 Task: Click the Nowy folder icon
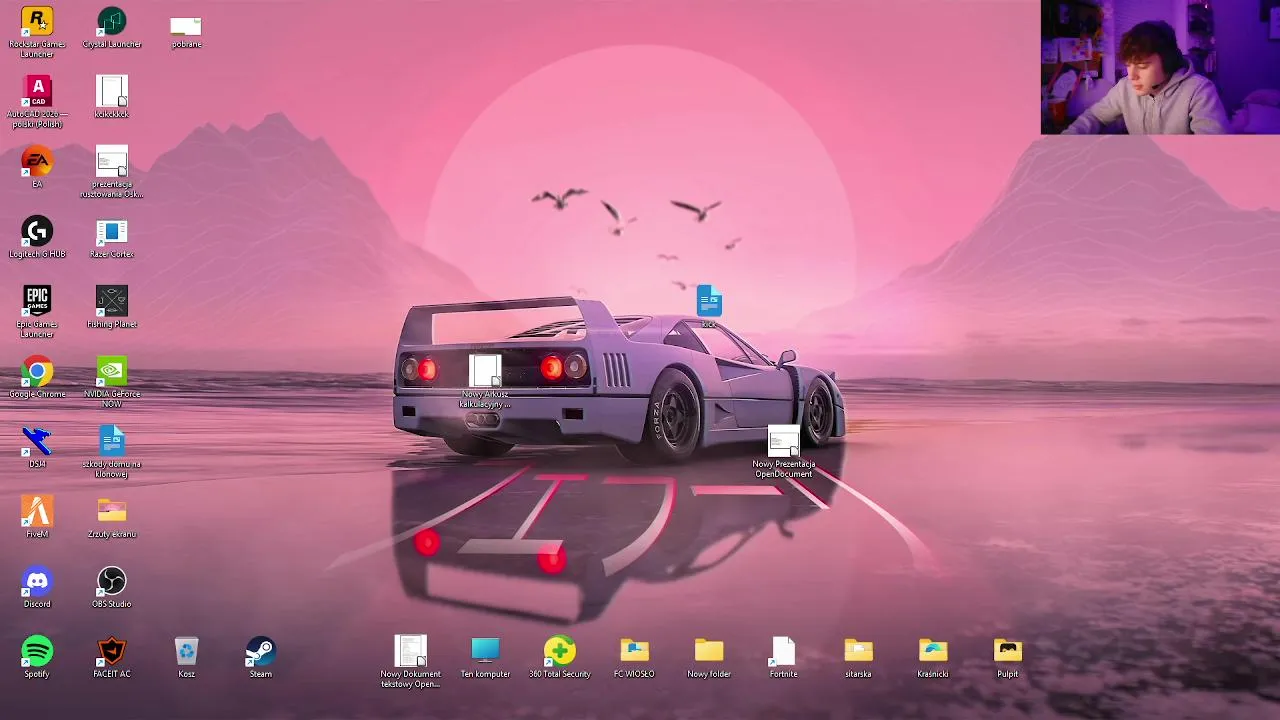pos(709,657)
